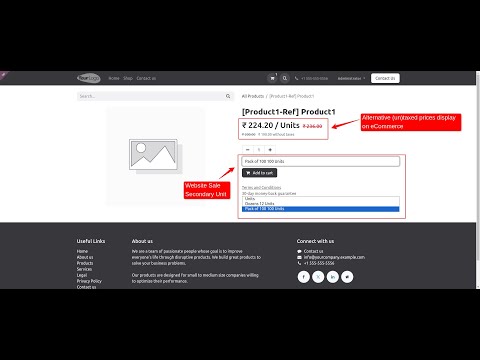Screen dimensions: 480x360
Task: Click the footer +1 555-555-5556 phone number
Action: pyautogui.click(x=319, y=263)
